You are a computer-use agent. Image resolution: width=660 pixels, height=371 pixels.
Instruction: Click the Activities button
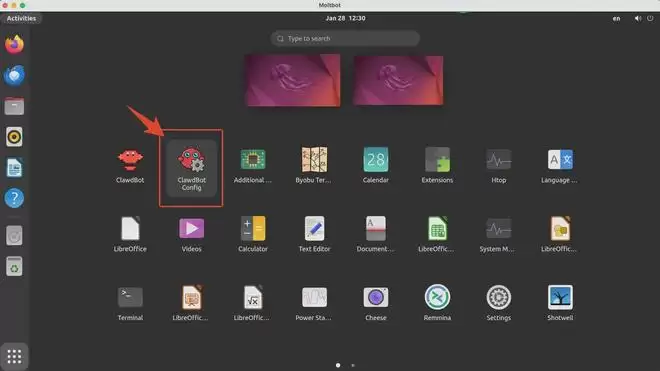point(21,18)
